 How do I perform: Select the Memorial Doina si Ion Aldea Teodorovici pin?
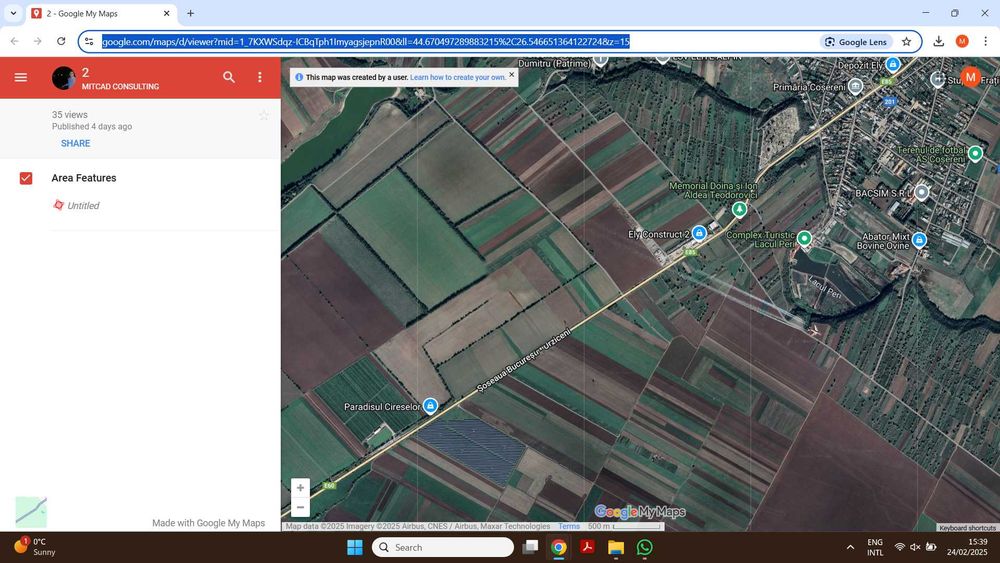coord(739,208)
